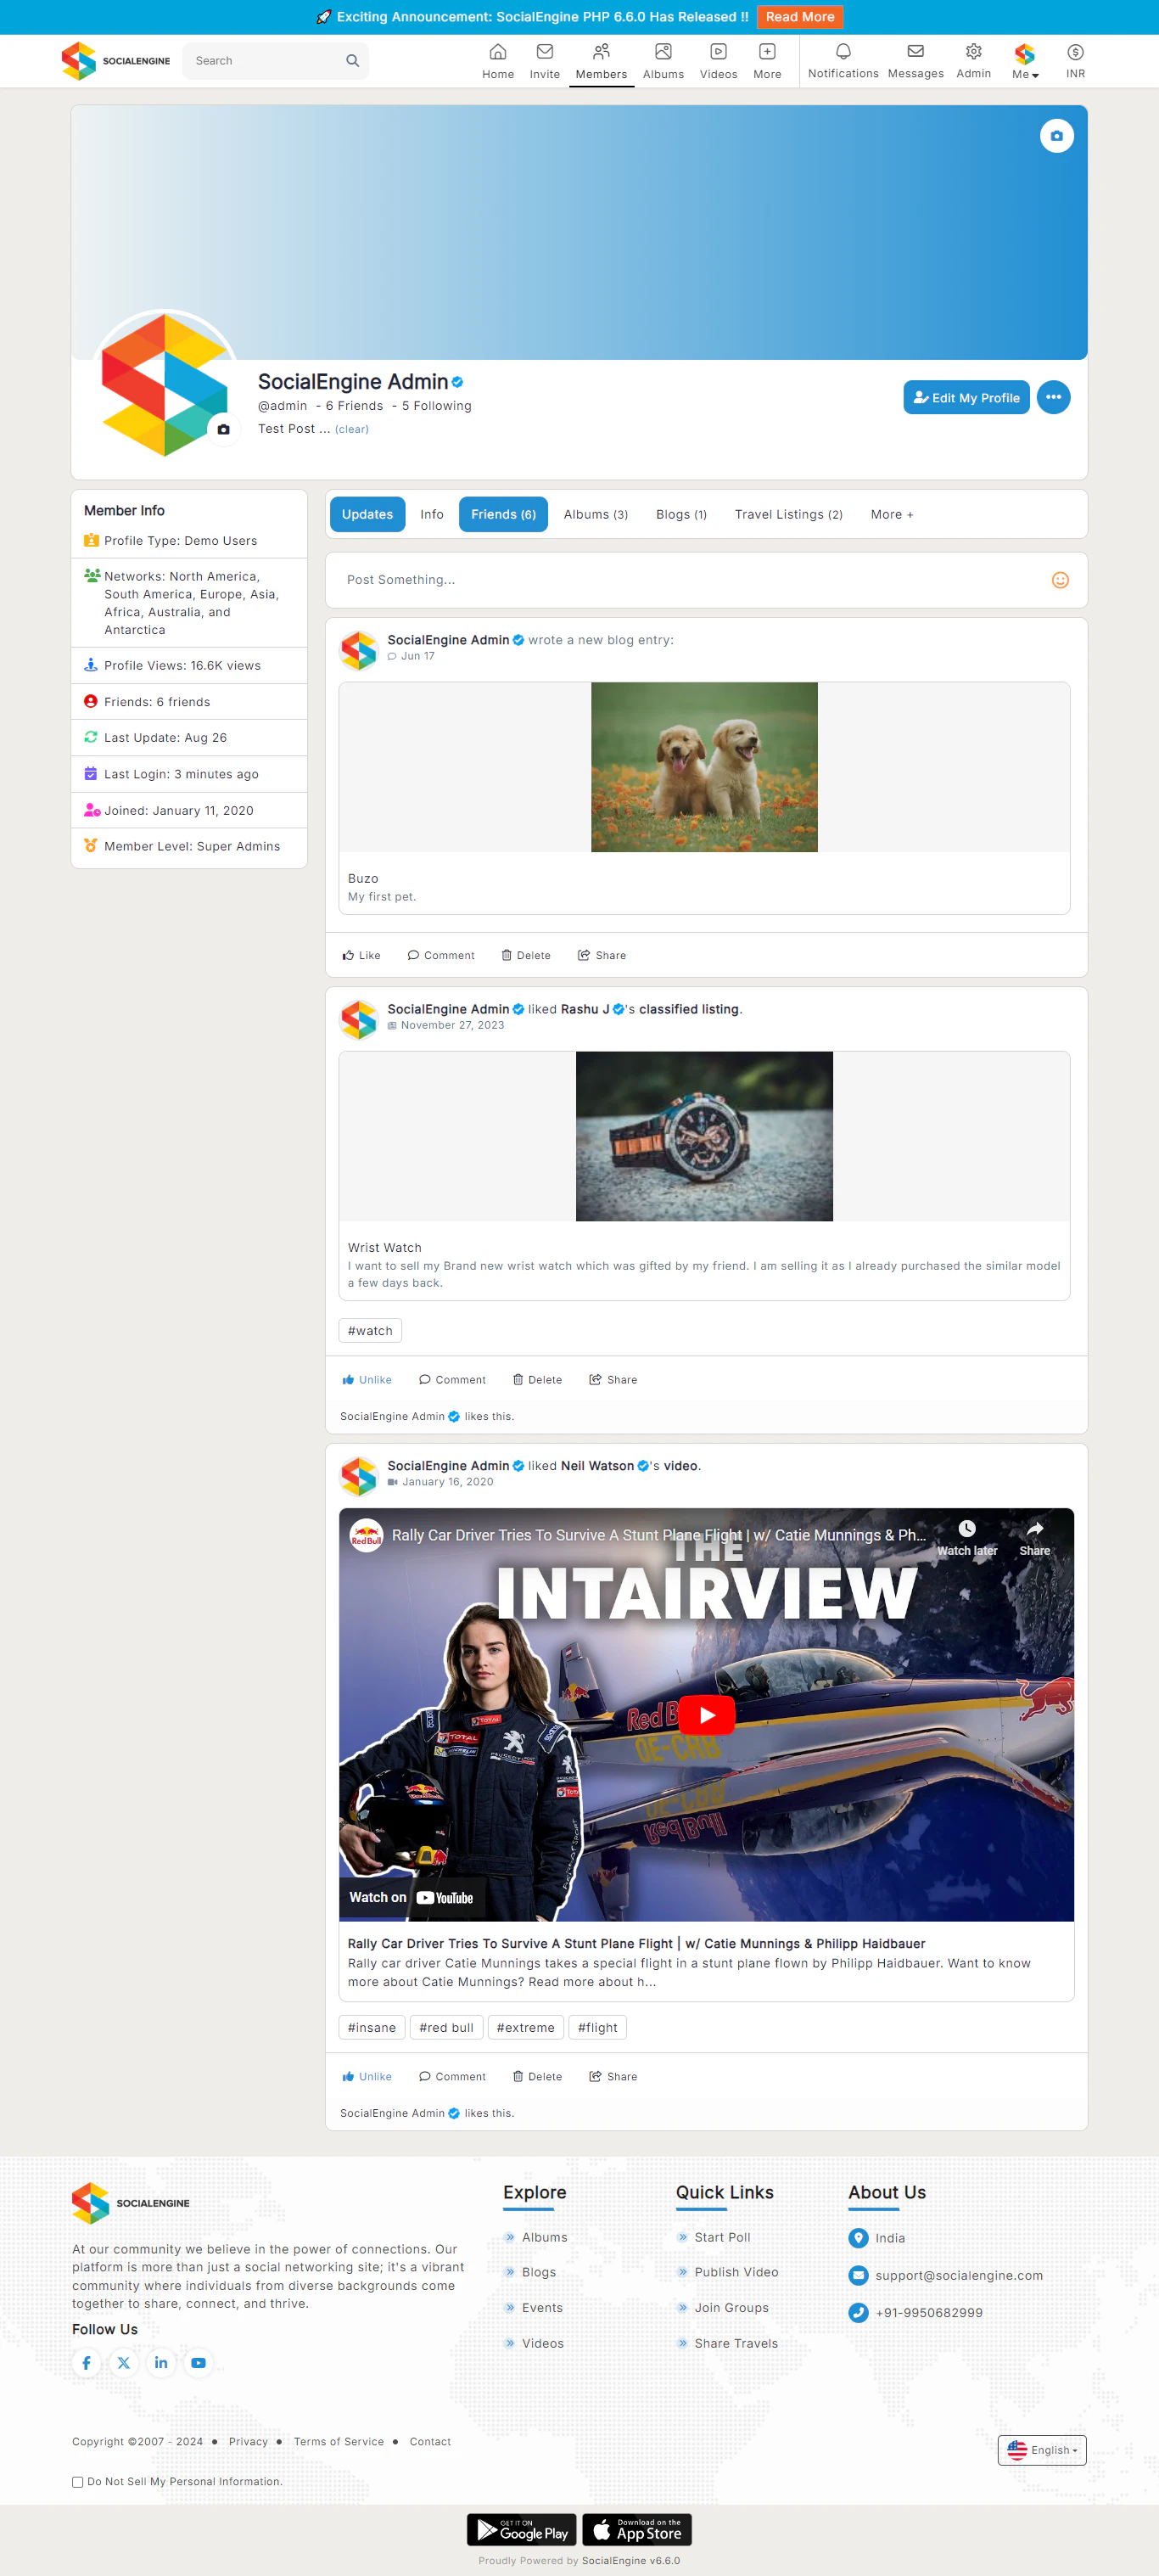The height and width of the screenshot is (2576, 1159).
Task: Share the Buzo blog post
Action: coord(602,955)
